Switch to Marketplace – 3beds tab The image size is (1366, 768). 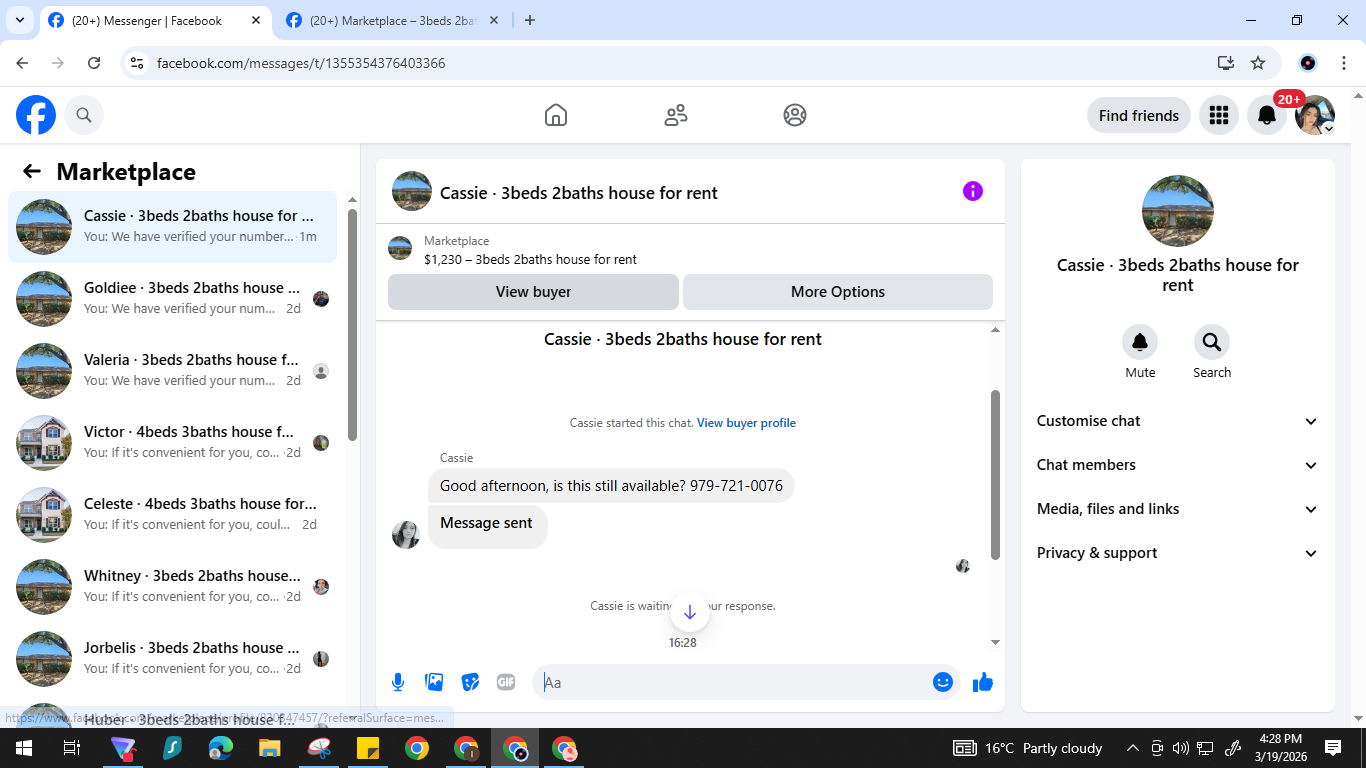(x=393, y=20)
